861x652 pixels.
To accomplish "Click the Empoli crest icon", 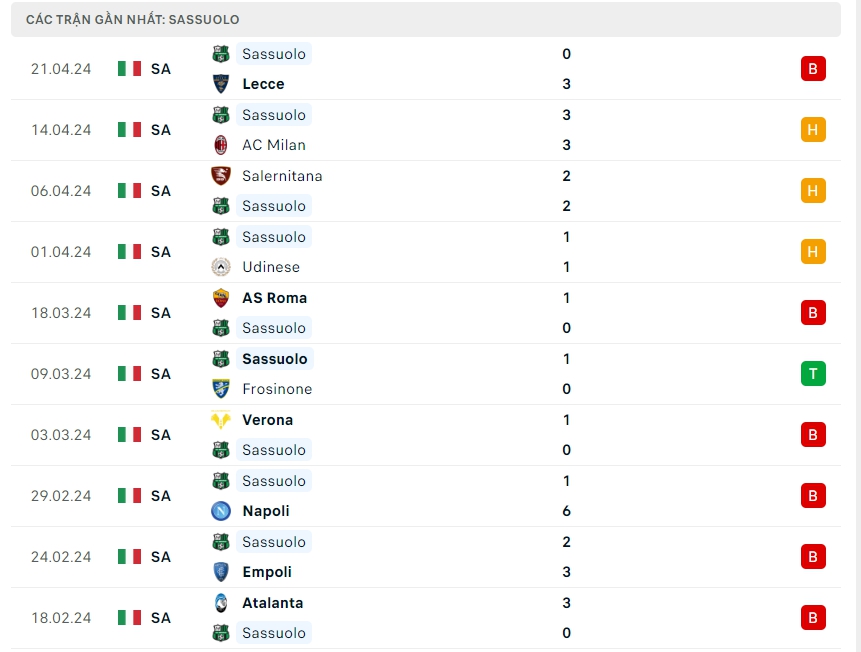I will [221, 572].
